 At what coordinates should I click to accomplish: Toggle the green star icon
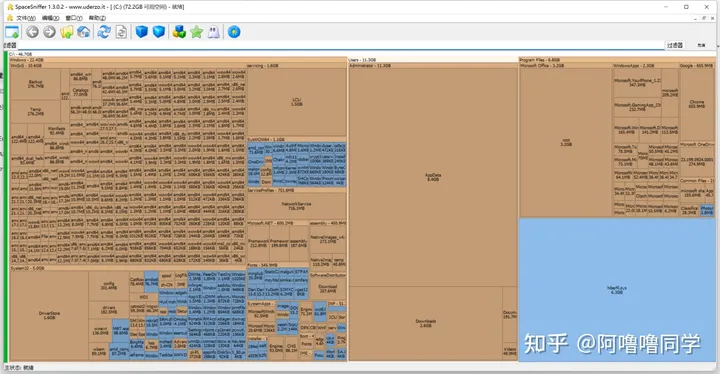(197, 32)
